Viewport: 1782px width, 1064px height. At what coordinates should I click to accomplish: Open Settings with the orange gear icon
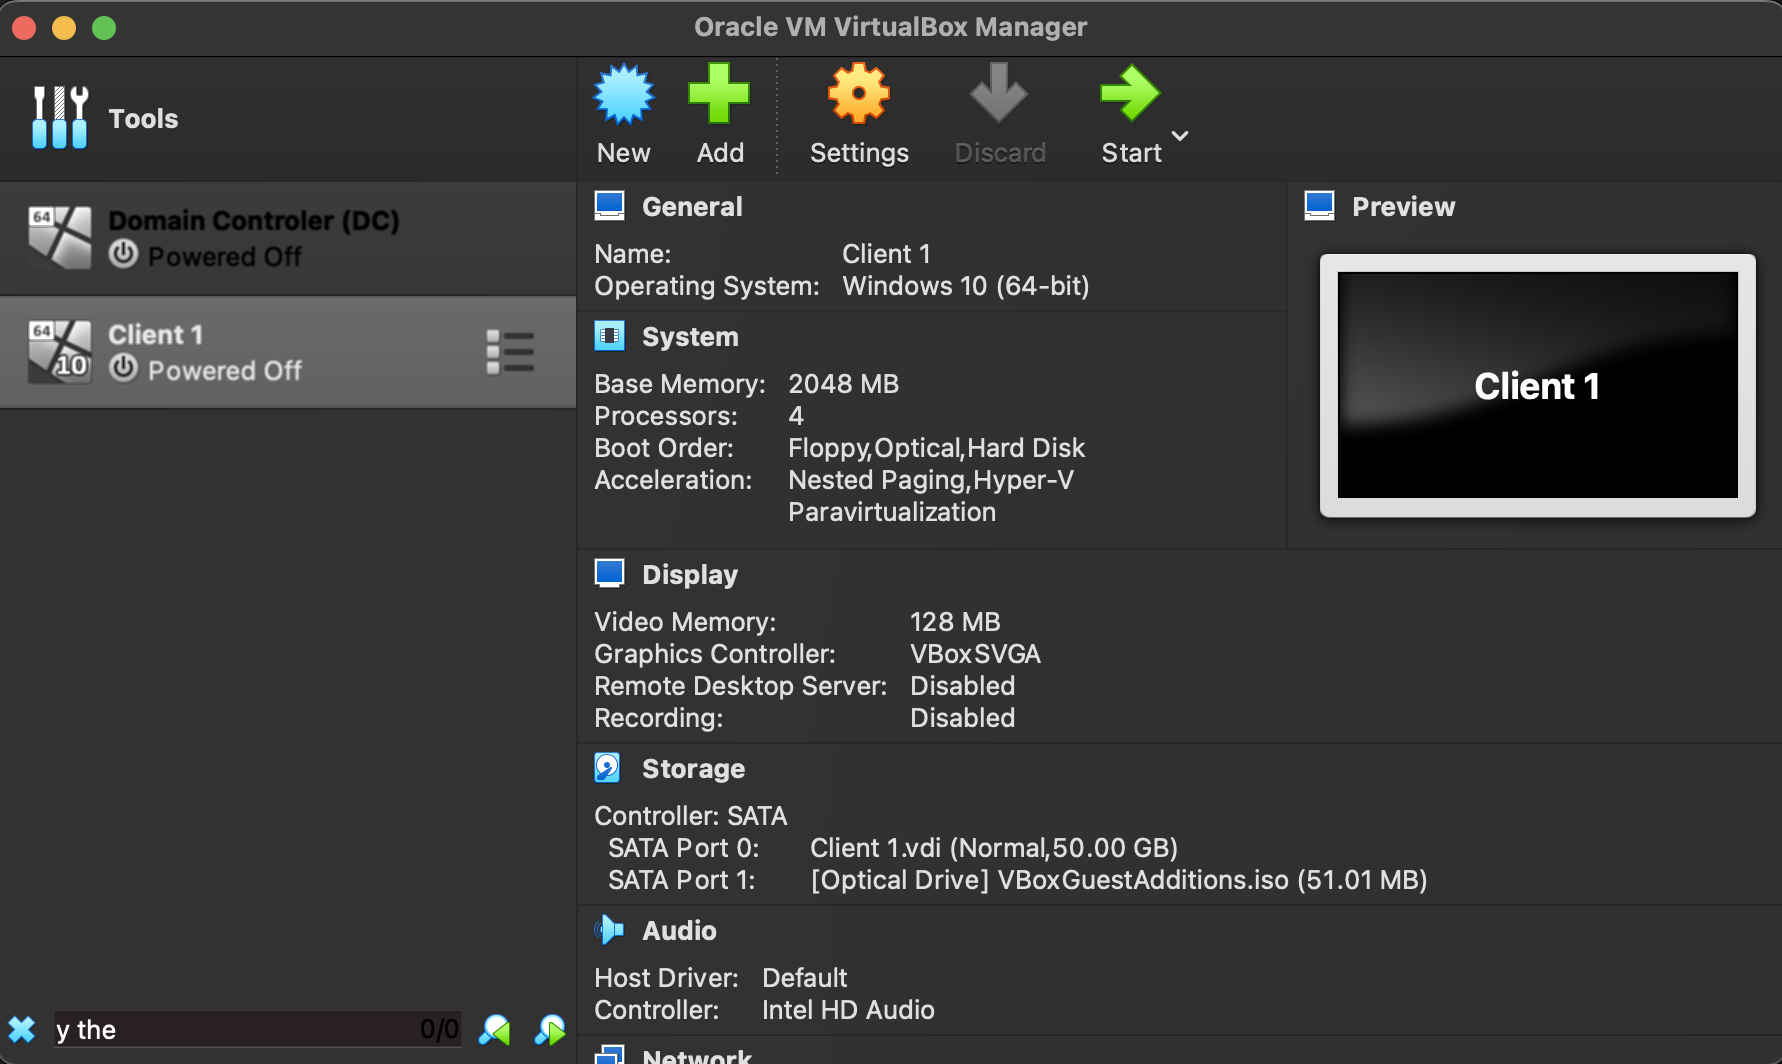pos(859,94)
